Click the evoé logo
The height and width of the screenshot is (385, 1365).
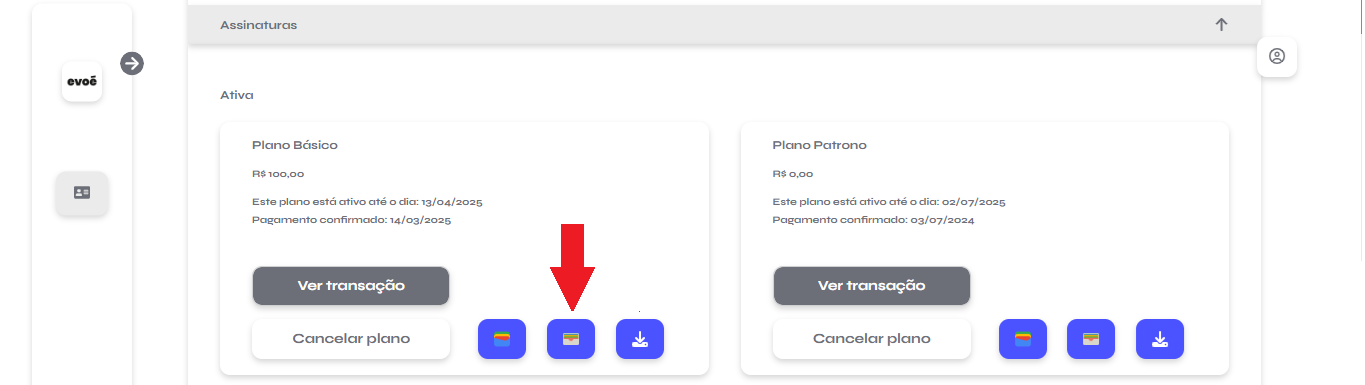tap(82, 82)
